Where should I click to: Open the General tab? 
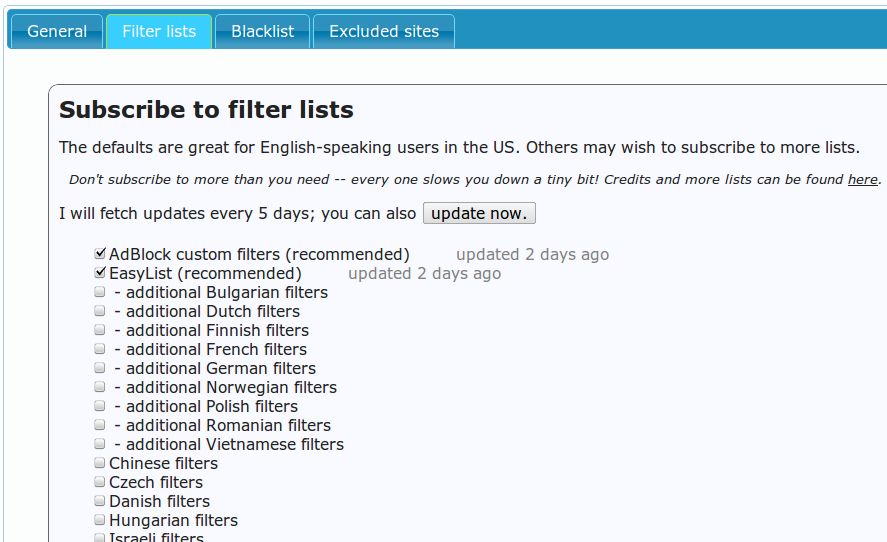[57, 31]
